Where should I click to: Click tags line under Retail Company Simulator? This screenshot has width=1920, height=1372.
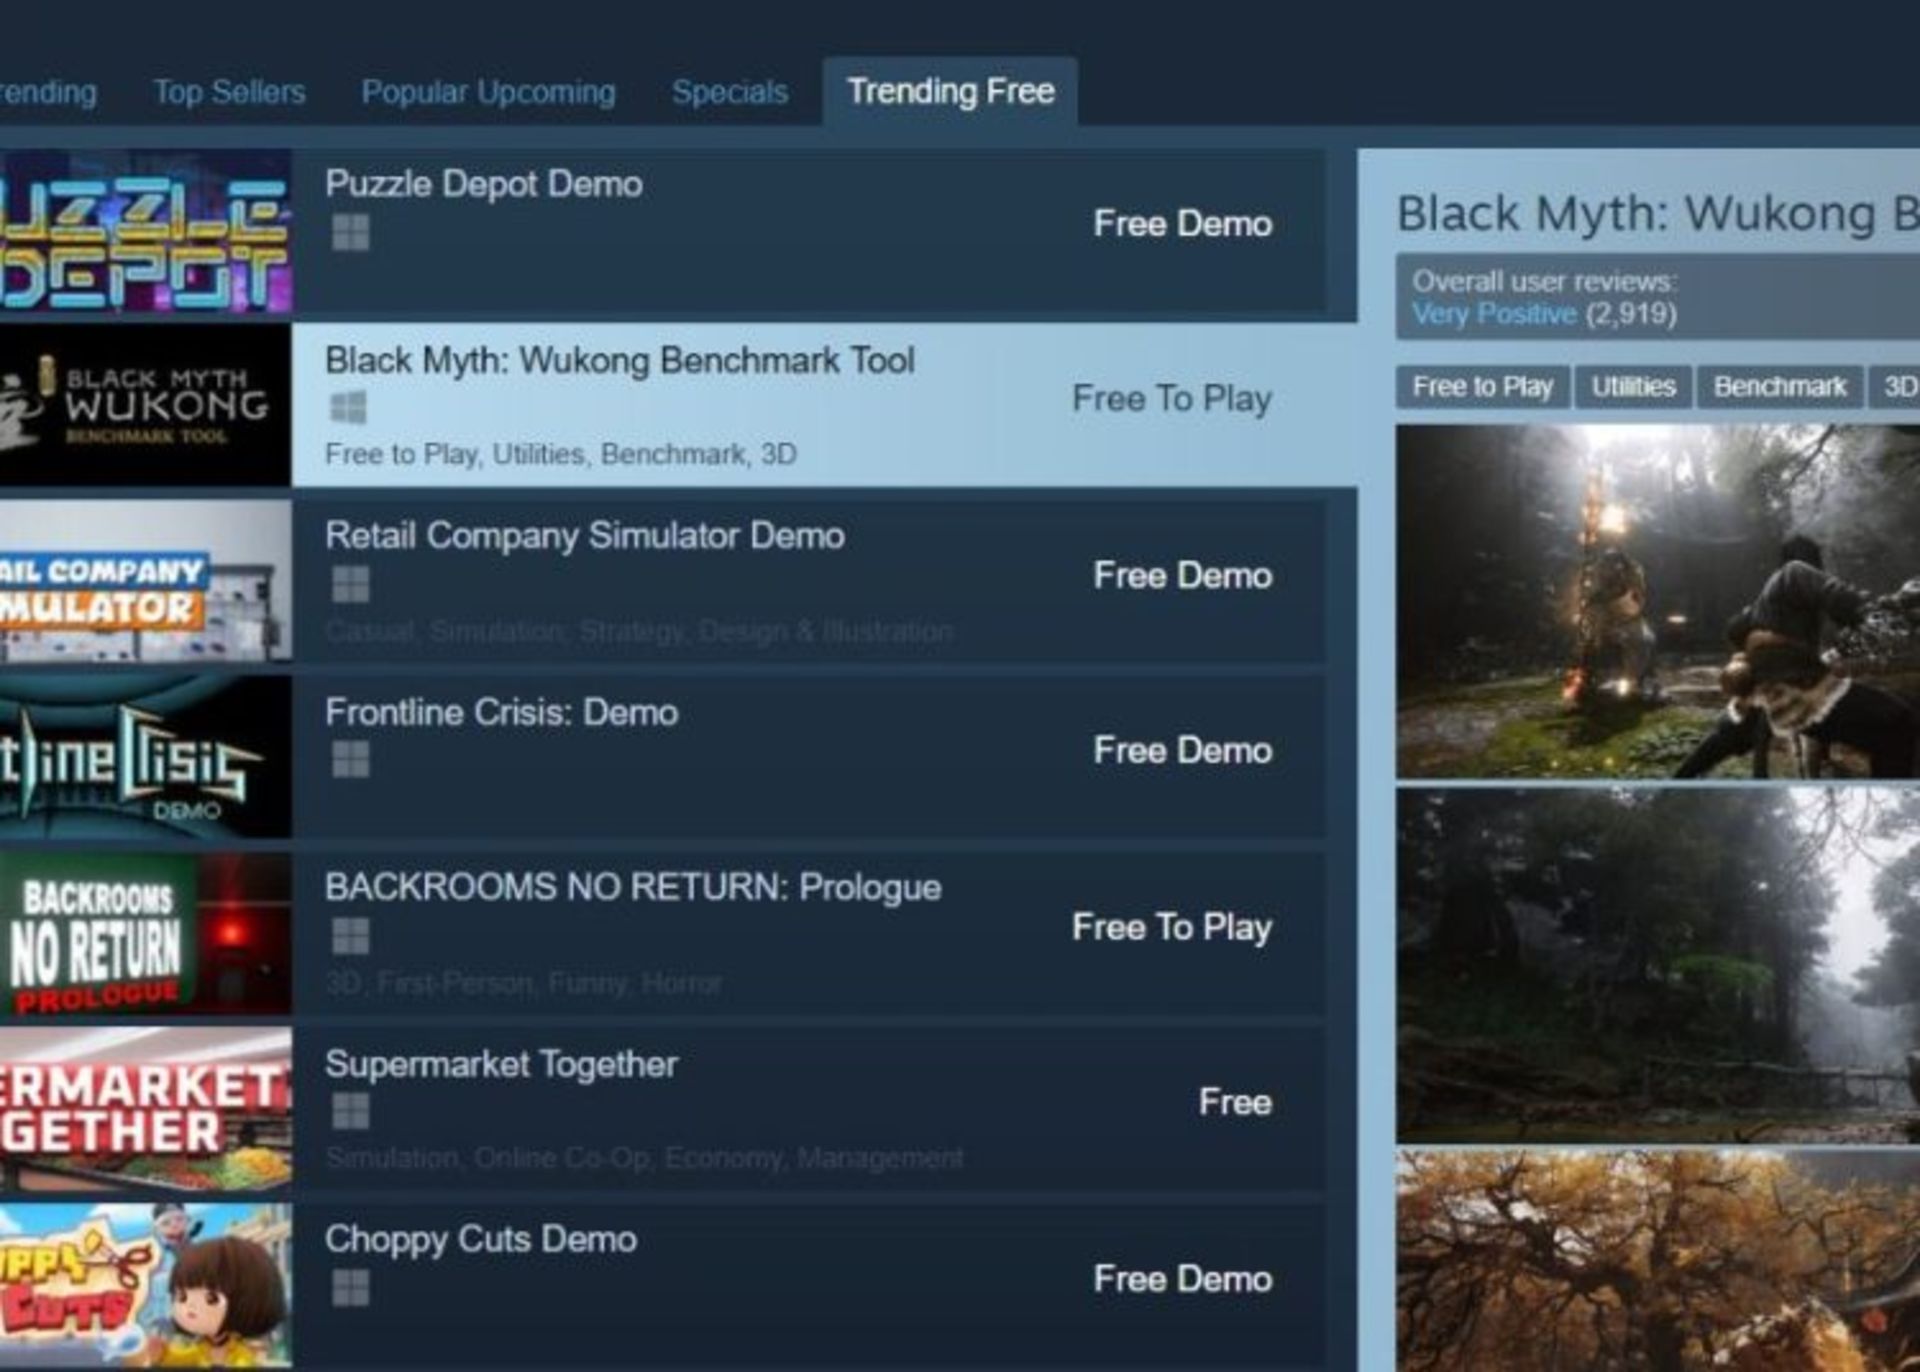(640, 632)
